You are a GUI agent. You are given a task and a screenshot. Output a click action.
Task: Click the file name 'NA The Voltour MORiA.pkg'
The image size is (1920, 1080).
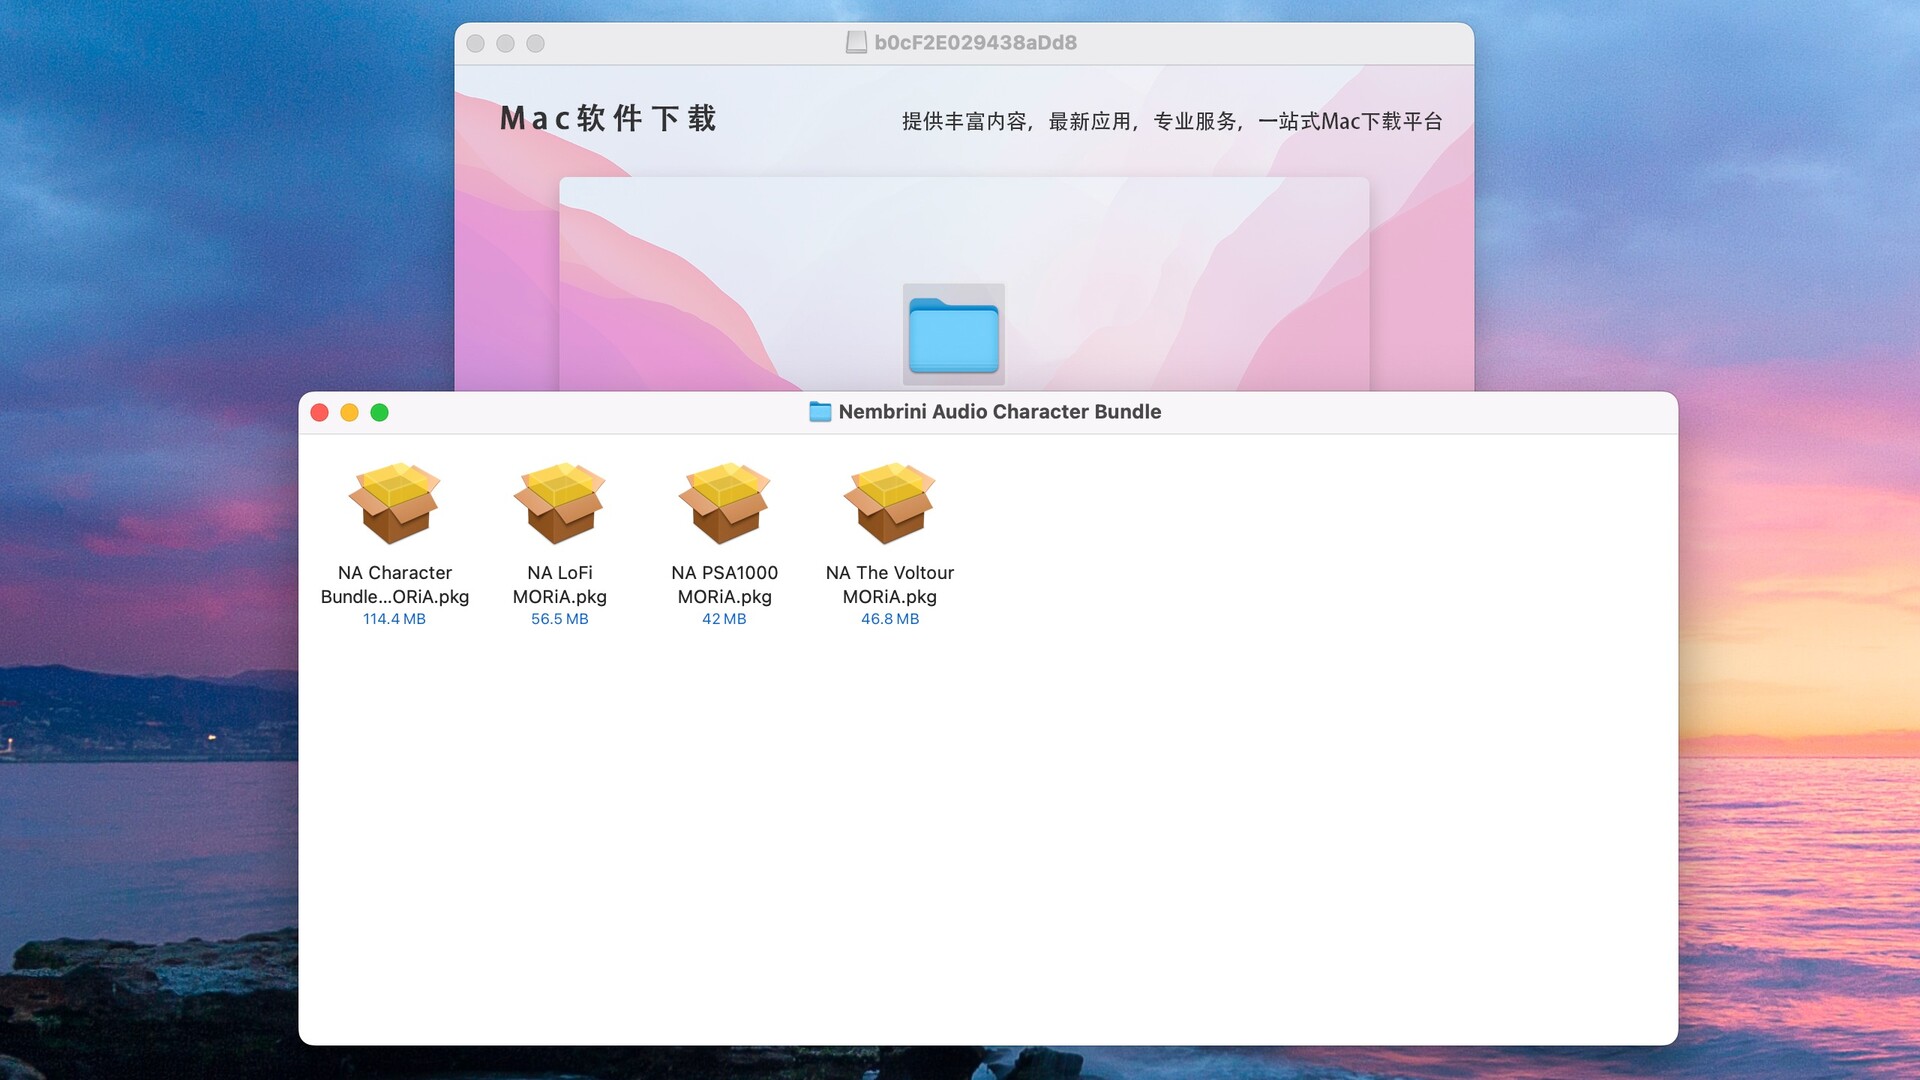coord(889,585)
